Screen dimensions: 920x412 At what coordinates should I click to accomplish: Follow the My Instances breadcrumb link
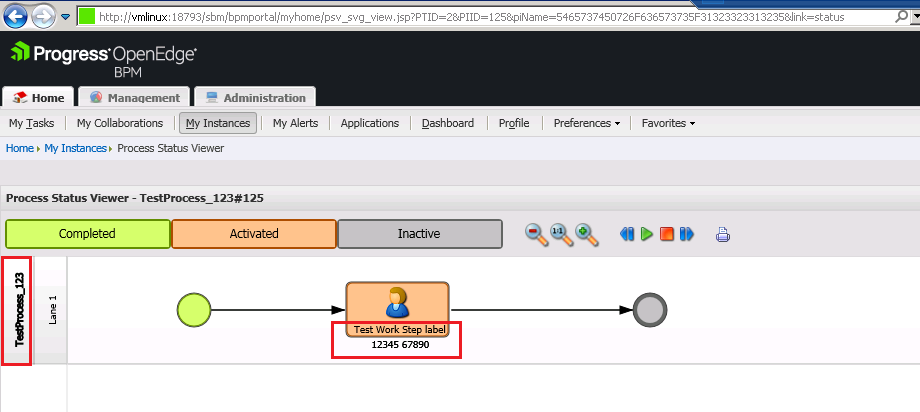coord(75,148)
